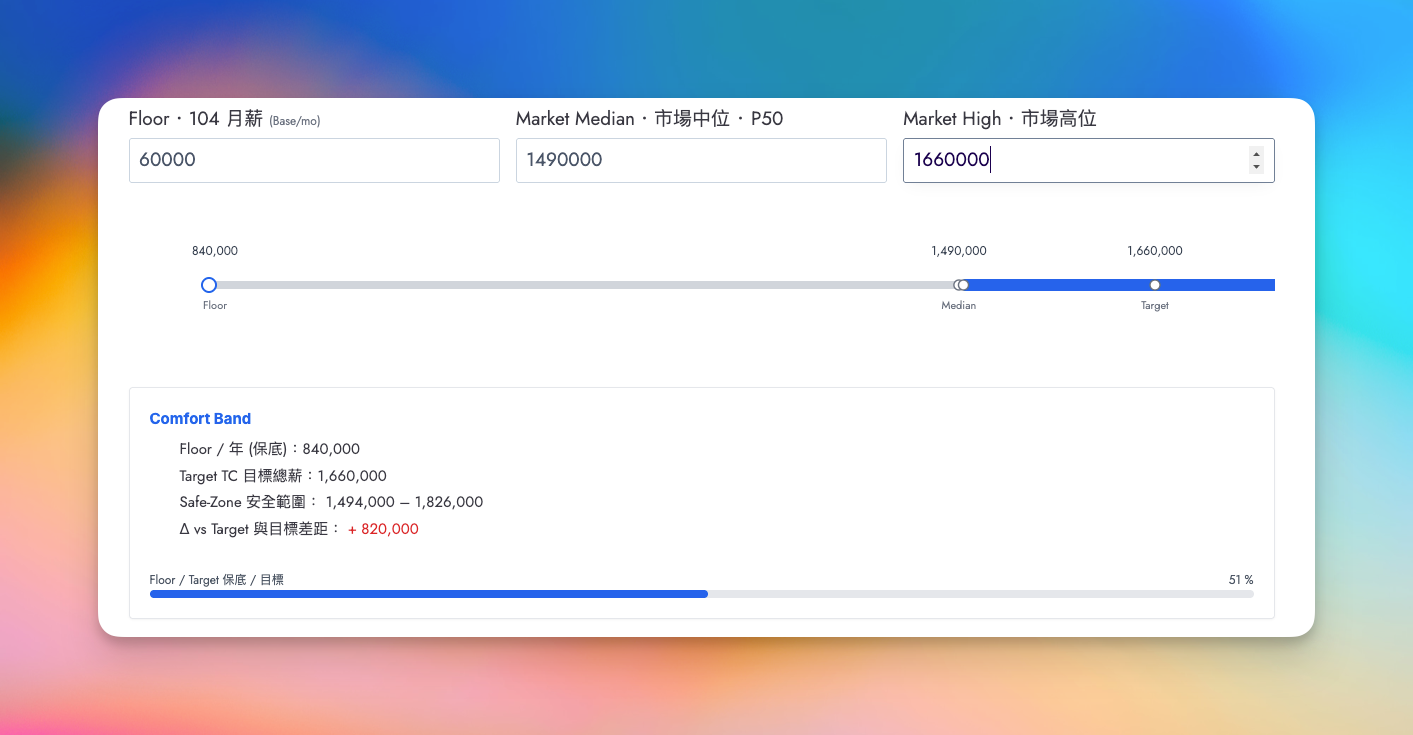Grab the Target handle on the slider
The height and width of the screenshot is (735, 1413).
(1154, 285)
